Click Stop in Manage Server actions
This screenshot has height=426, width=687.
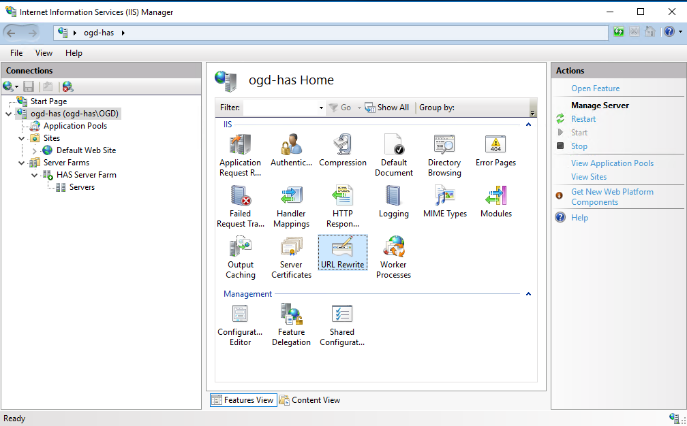click(x=579, y=146)
